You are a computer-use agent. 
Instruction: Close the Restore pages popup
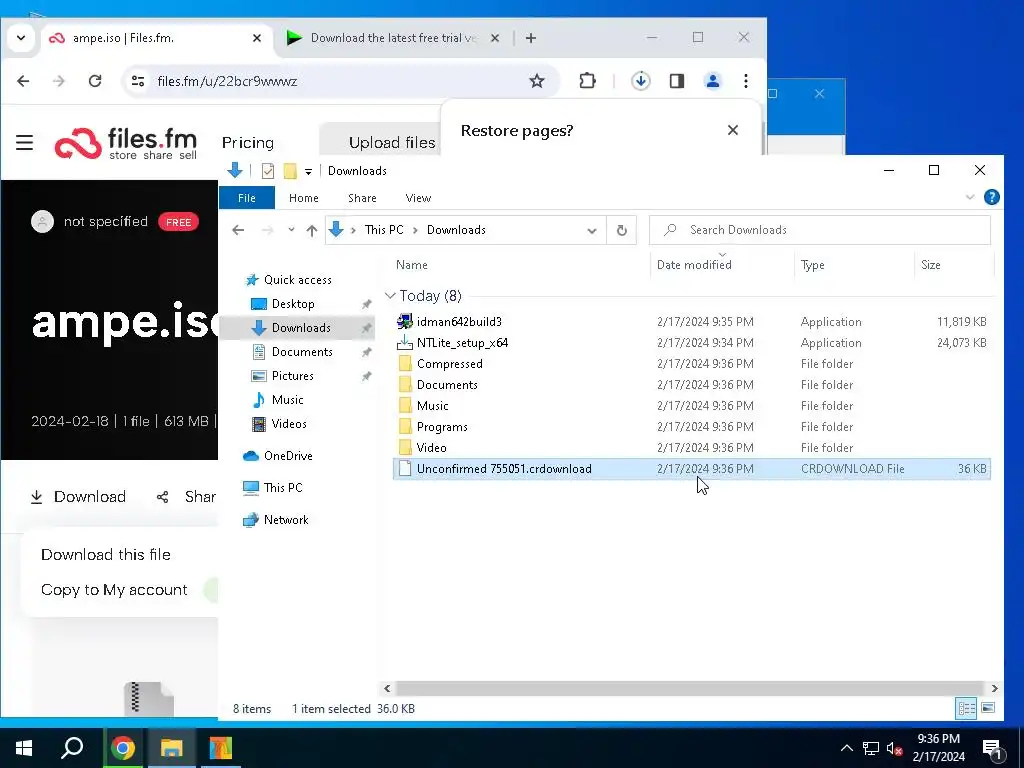[733, 130]
